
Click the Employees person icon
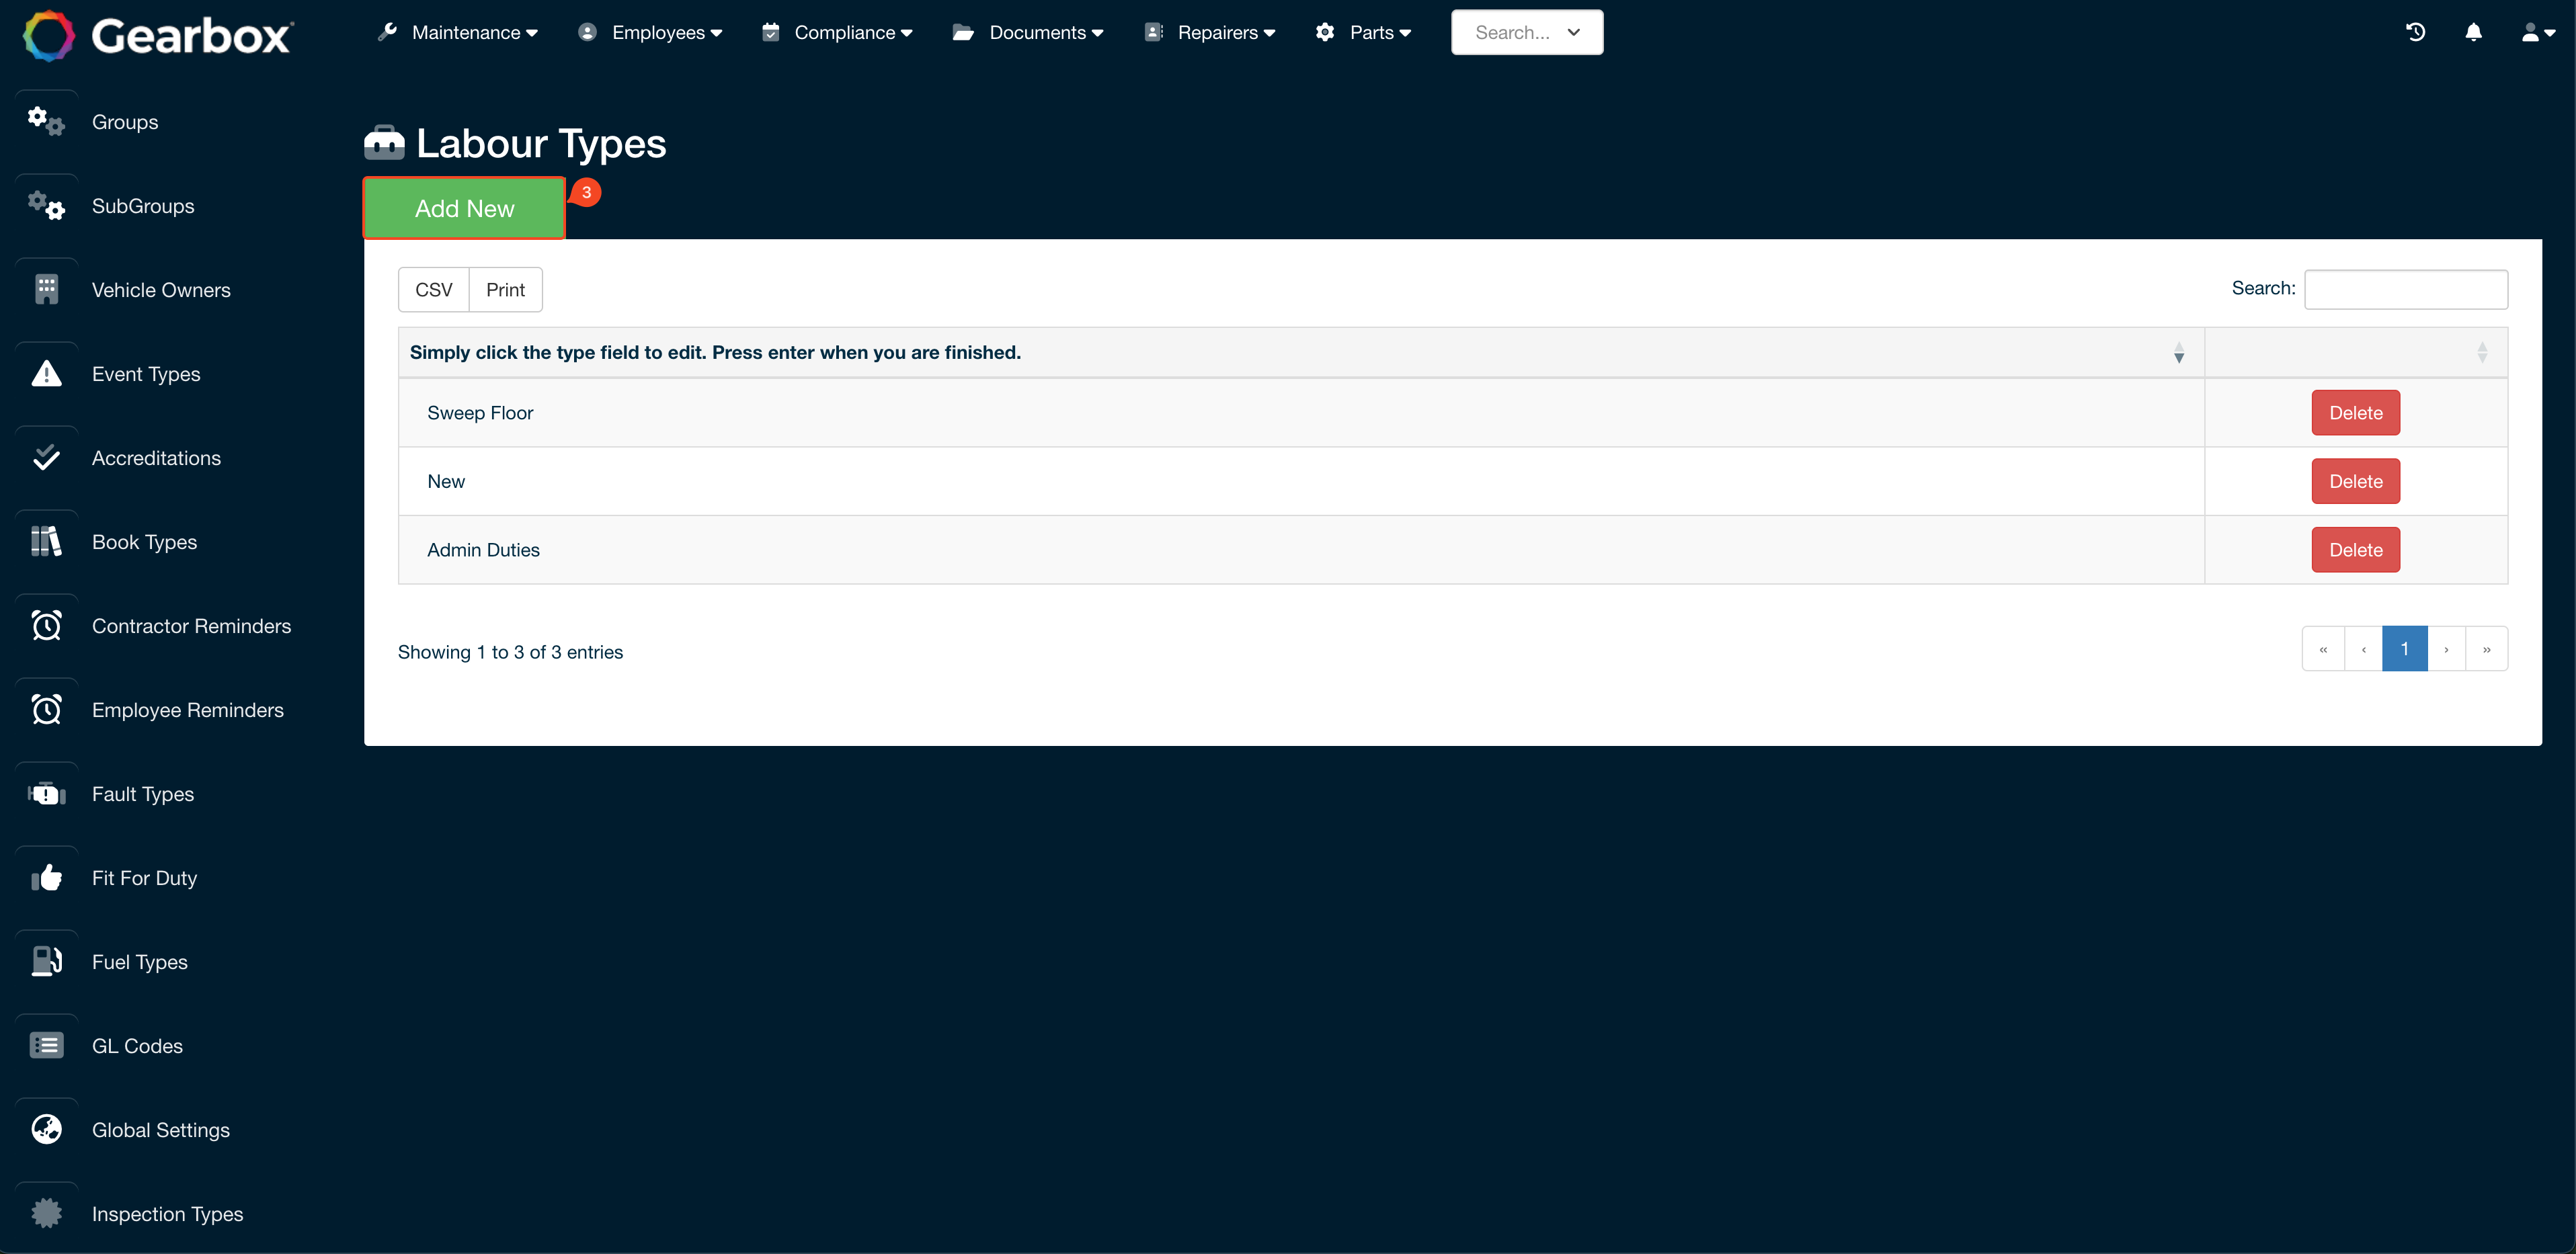point(587,32)
